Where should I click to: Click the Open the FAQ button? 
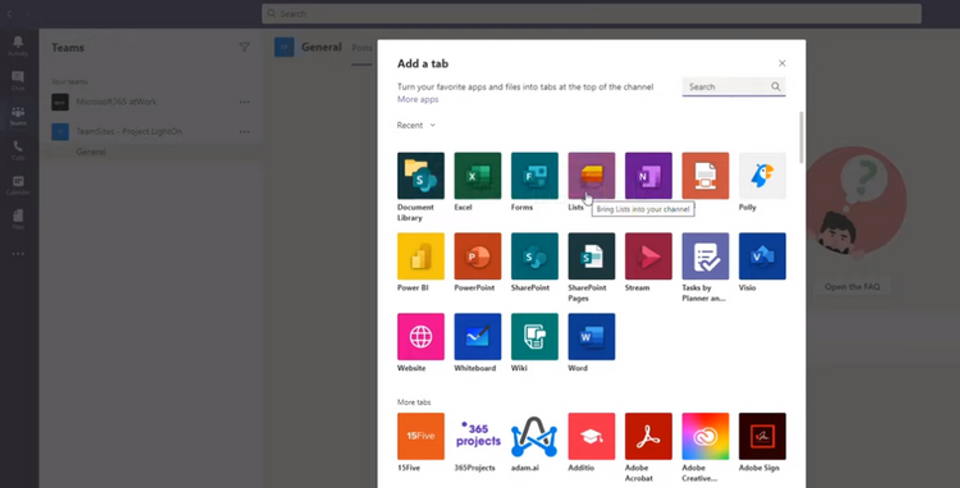852,287
